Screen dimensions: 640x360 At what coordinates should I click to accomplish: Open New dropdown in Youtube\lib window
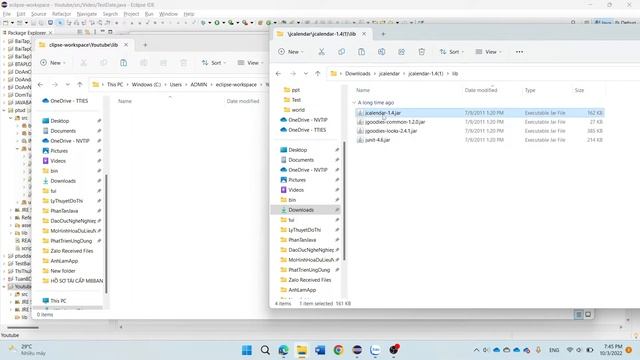pos(53,63)
